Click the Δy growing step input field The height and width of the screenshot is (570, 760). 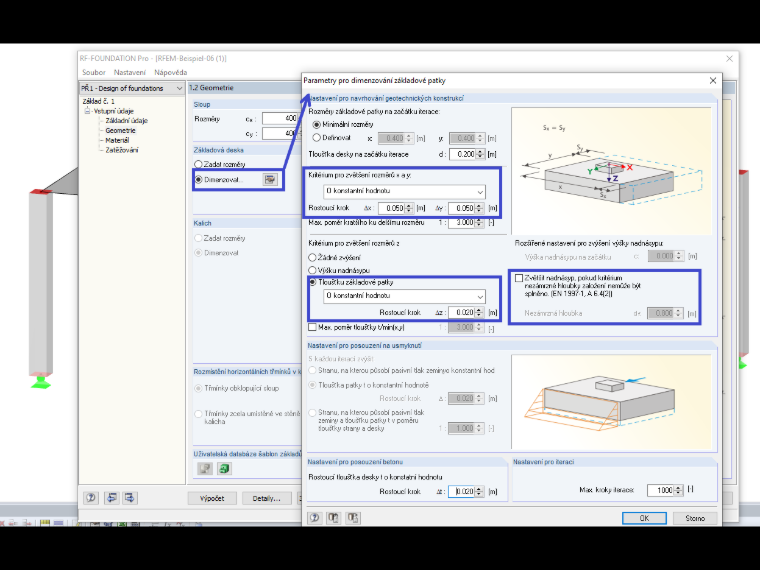pyautogui.click(x=462, y=208)
